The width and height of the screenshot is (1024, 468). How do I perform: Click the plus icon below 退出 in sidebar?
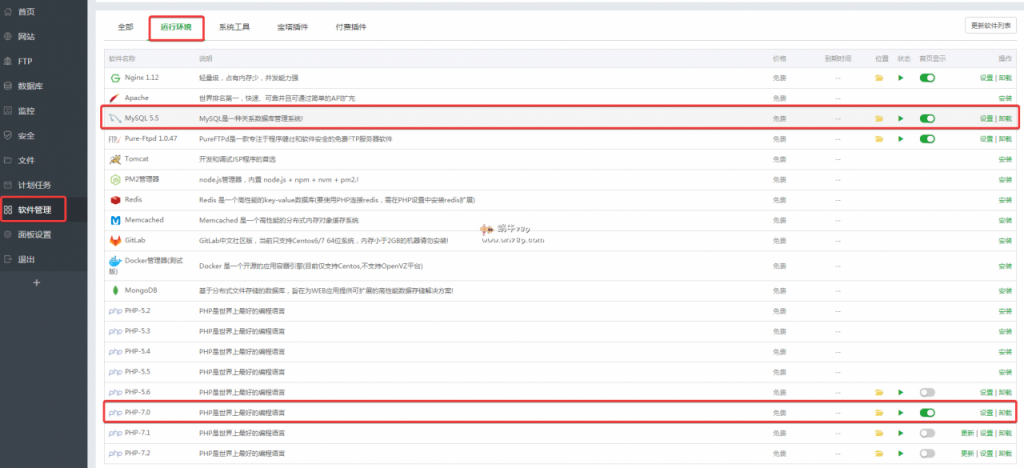[37, 283]
